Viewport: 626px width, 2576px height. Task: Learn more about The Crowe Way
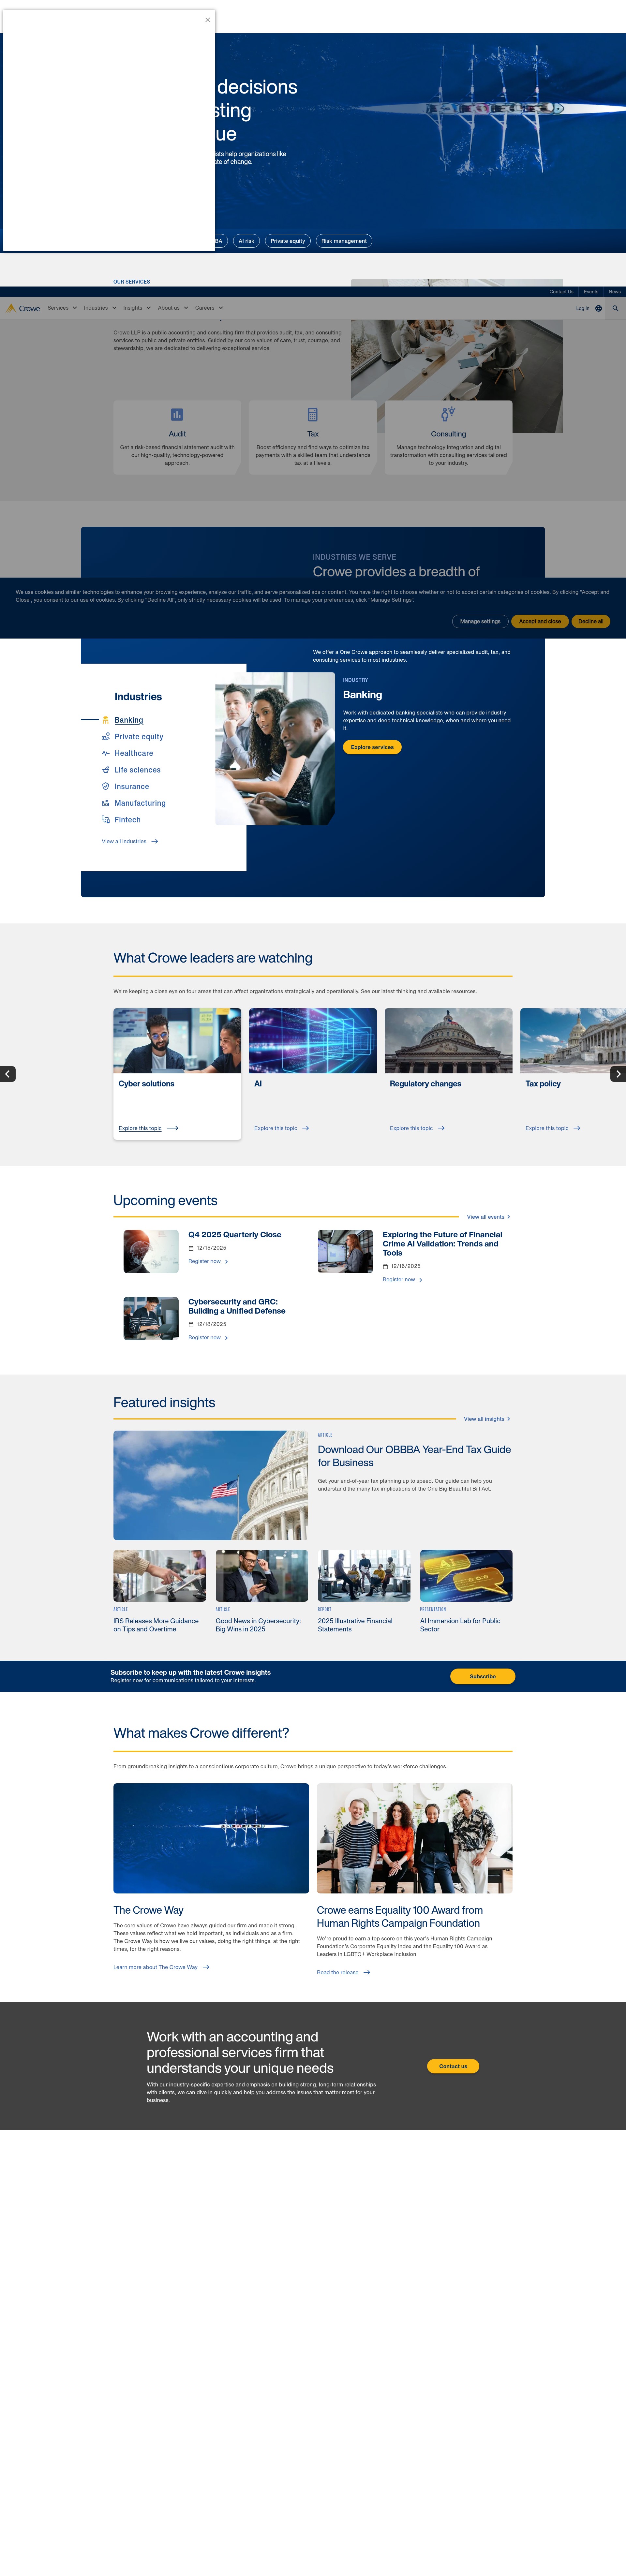[x=161, y=1967]
